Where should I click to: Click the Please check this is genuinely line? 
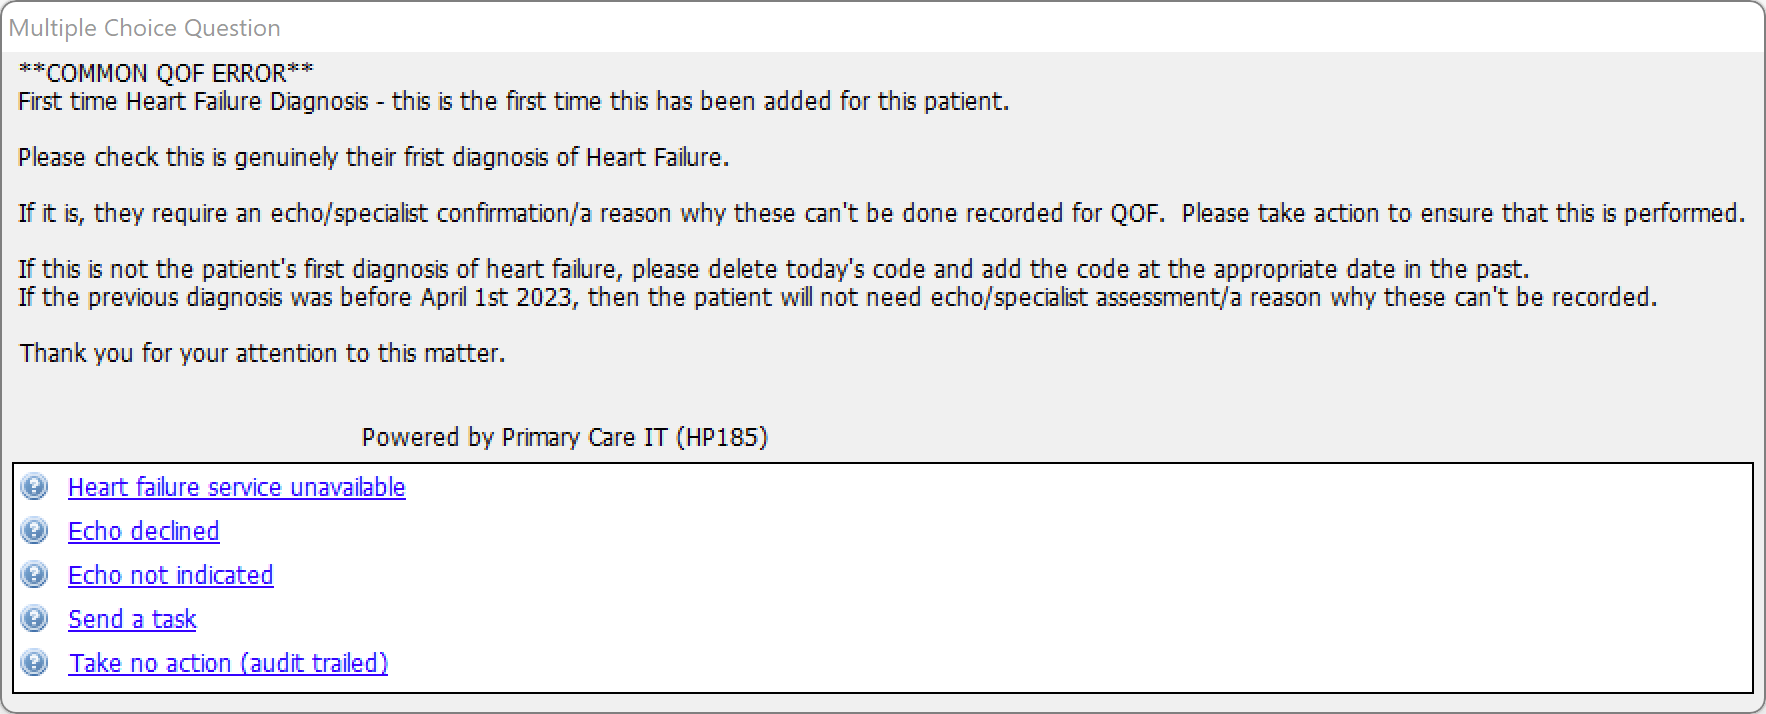click(374, 157)
